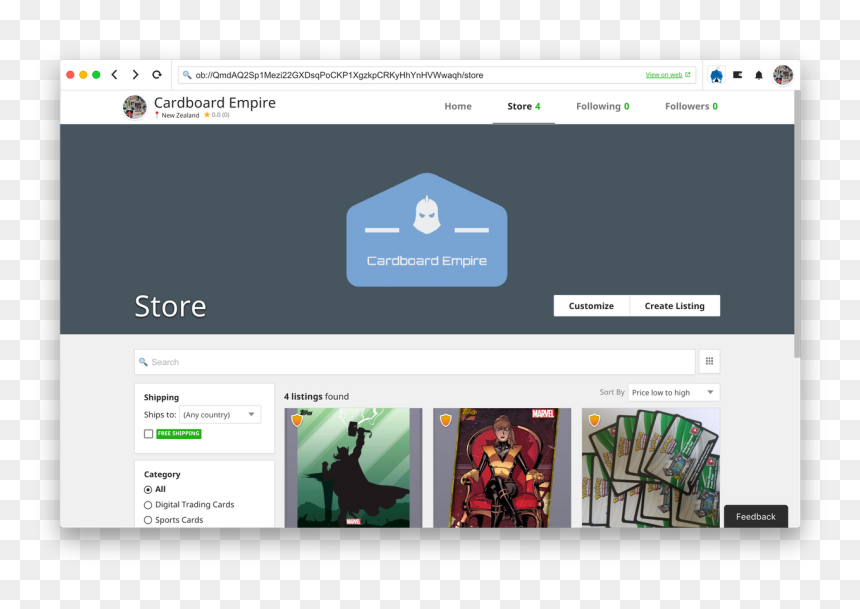Image resolution: width=860 pixels, height=609 pixels.
Task: Switch to grid view icon beside search
Action: [709, 361]
